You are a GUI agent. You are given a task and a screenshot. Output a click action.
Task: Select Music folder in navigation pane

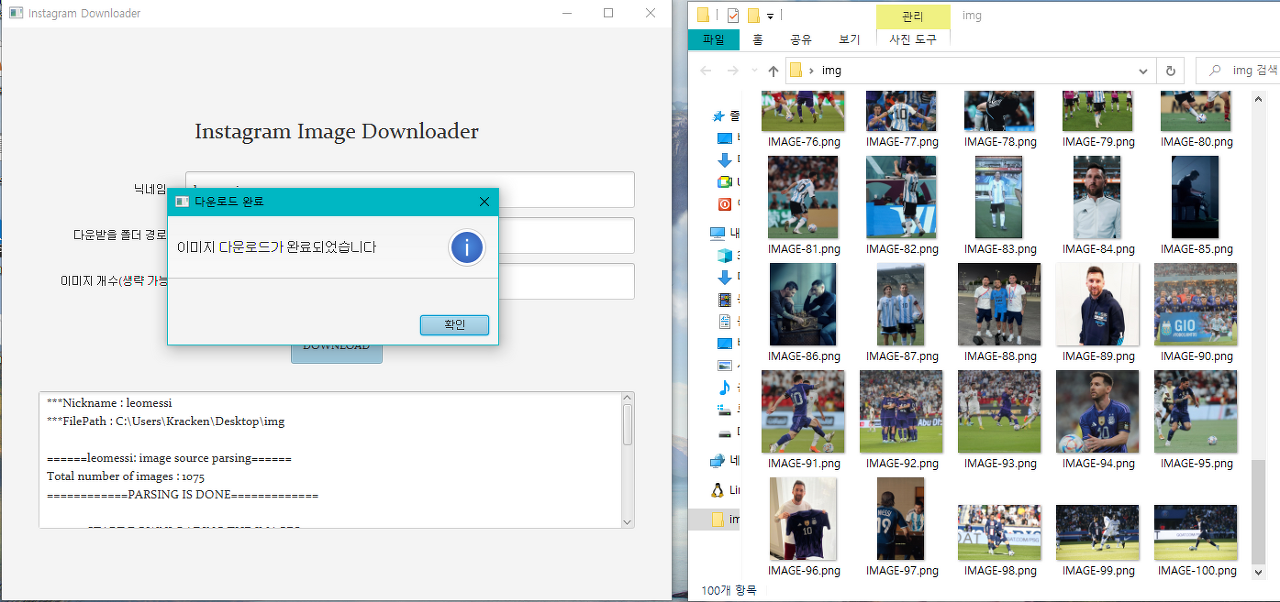coord(725,387)
